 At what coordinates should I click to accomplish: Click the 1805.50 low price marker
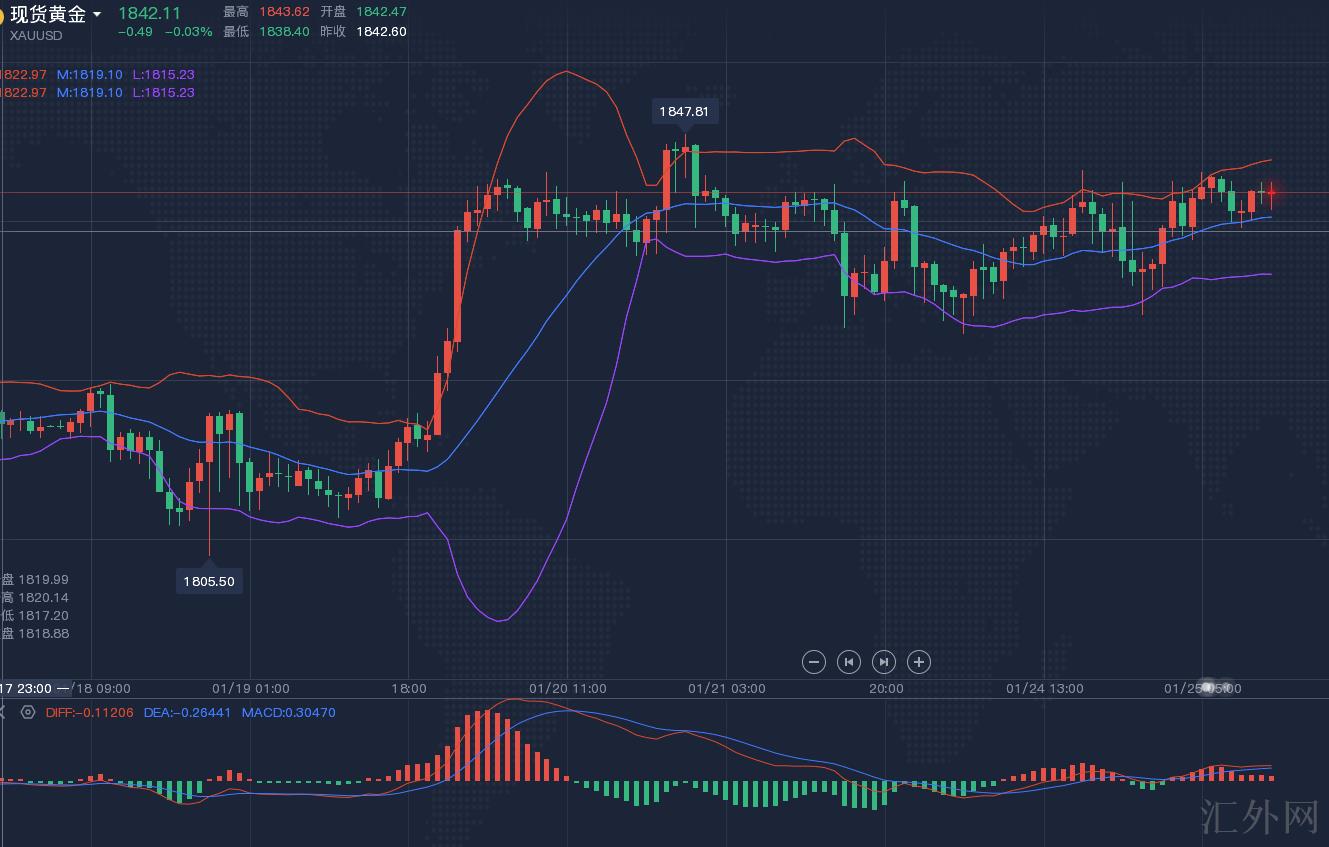coord(209,581)
